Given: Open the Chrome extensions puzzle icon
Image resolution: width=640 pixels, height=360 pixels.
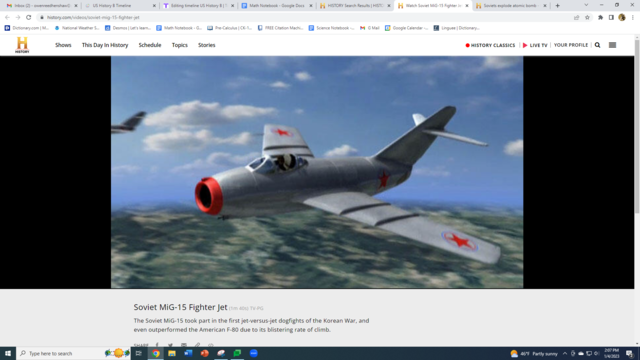Looking at the screenshot, I should (600, 18).
